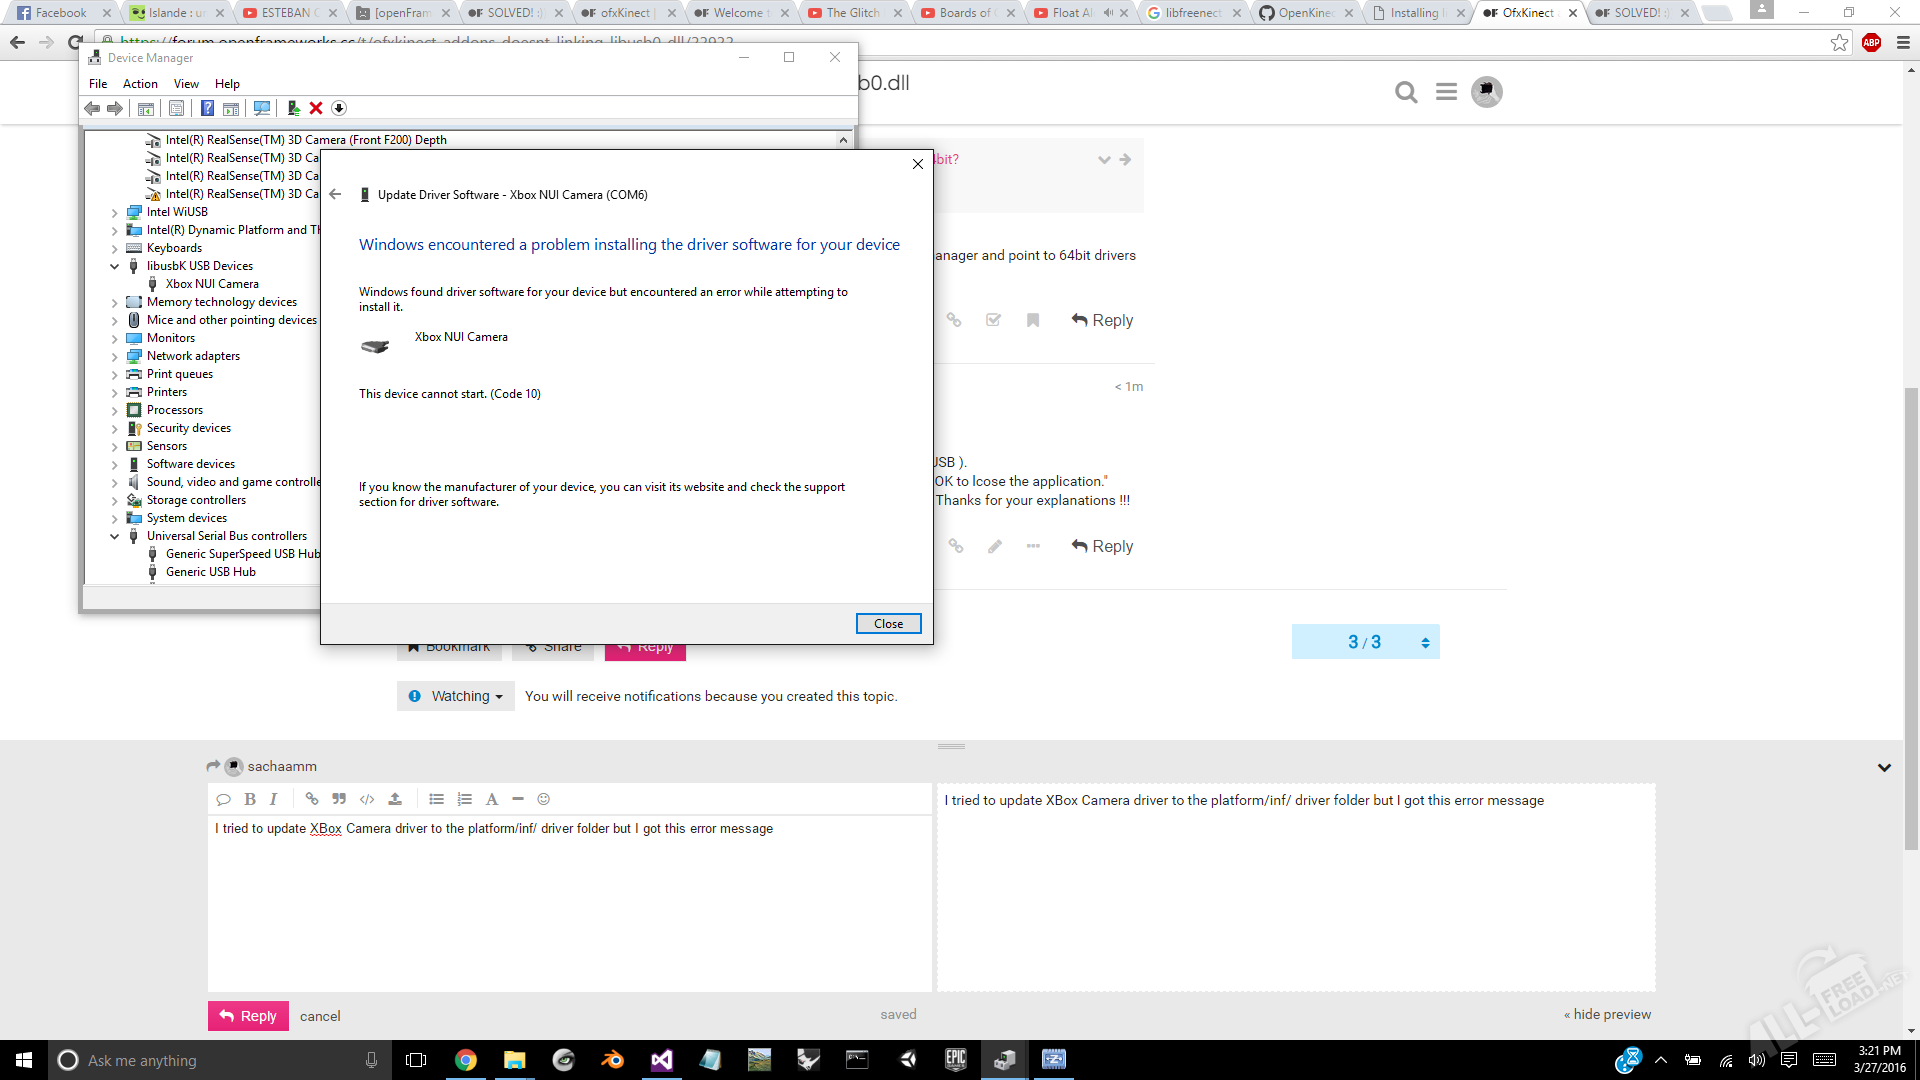Open the forum search magnifier icon
This screenshot has width=1920, height=1080.
[x=1406, y=92]
